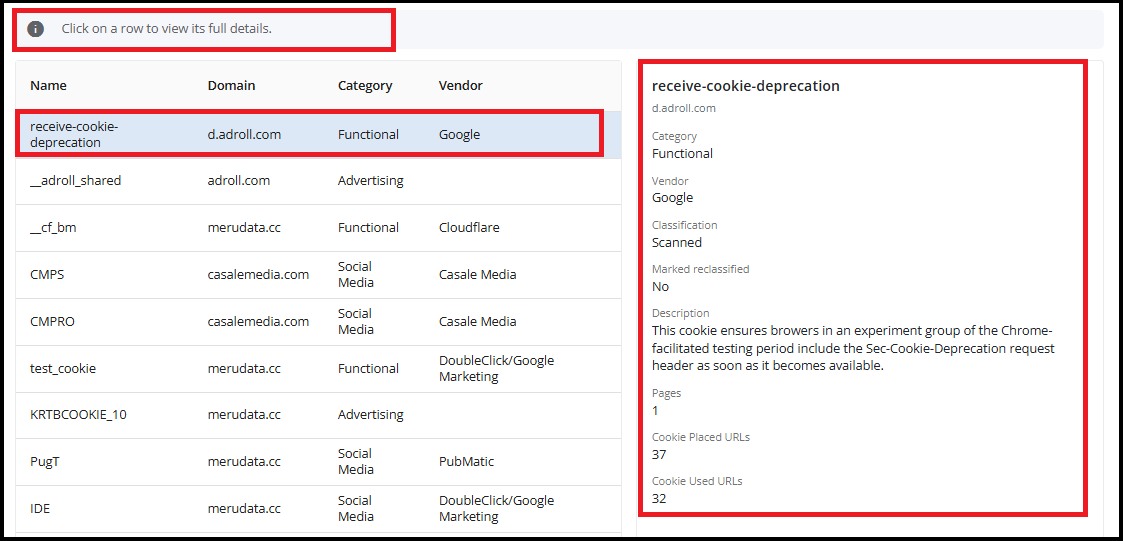Viewport: 1123px width, 541px height.
Task: Open the CMPS cookie row
Action: click(x=319, y=274)
